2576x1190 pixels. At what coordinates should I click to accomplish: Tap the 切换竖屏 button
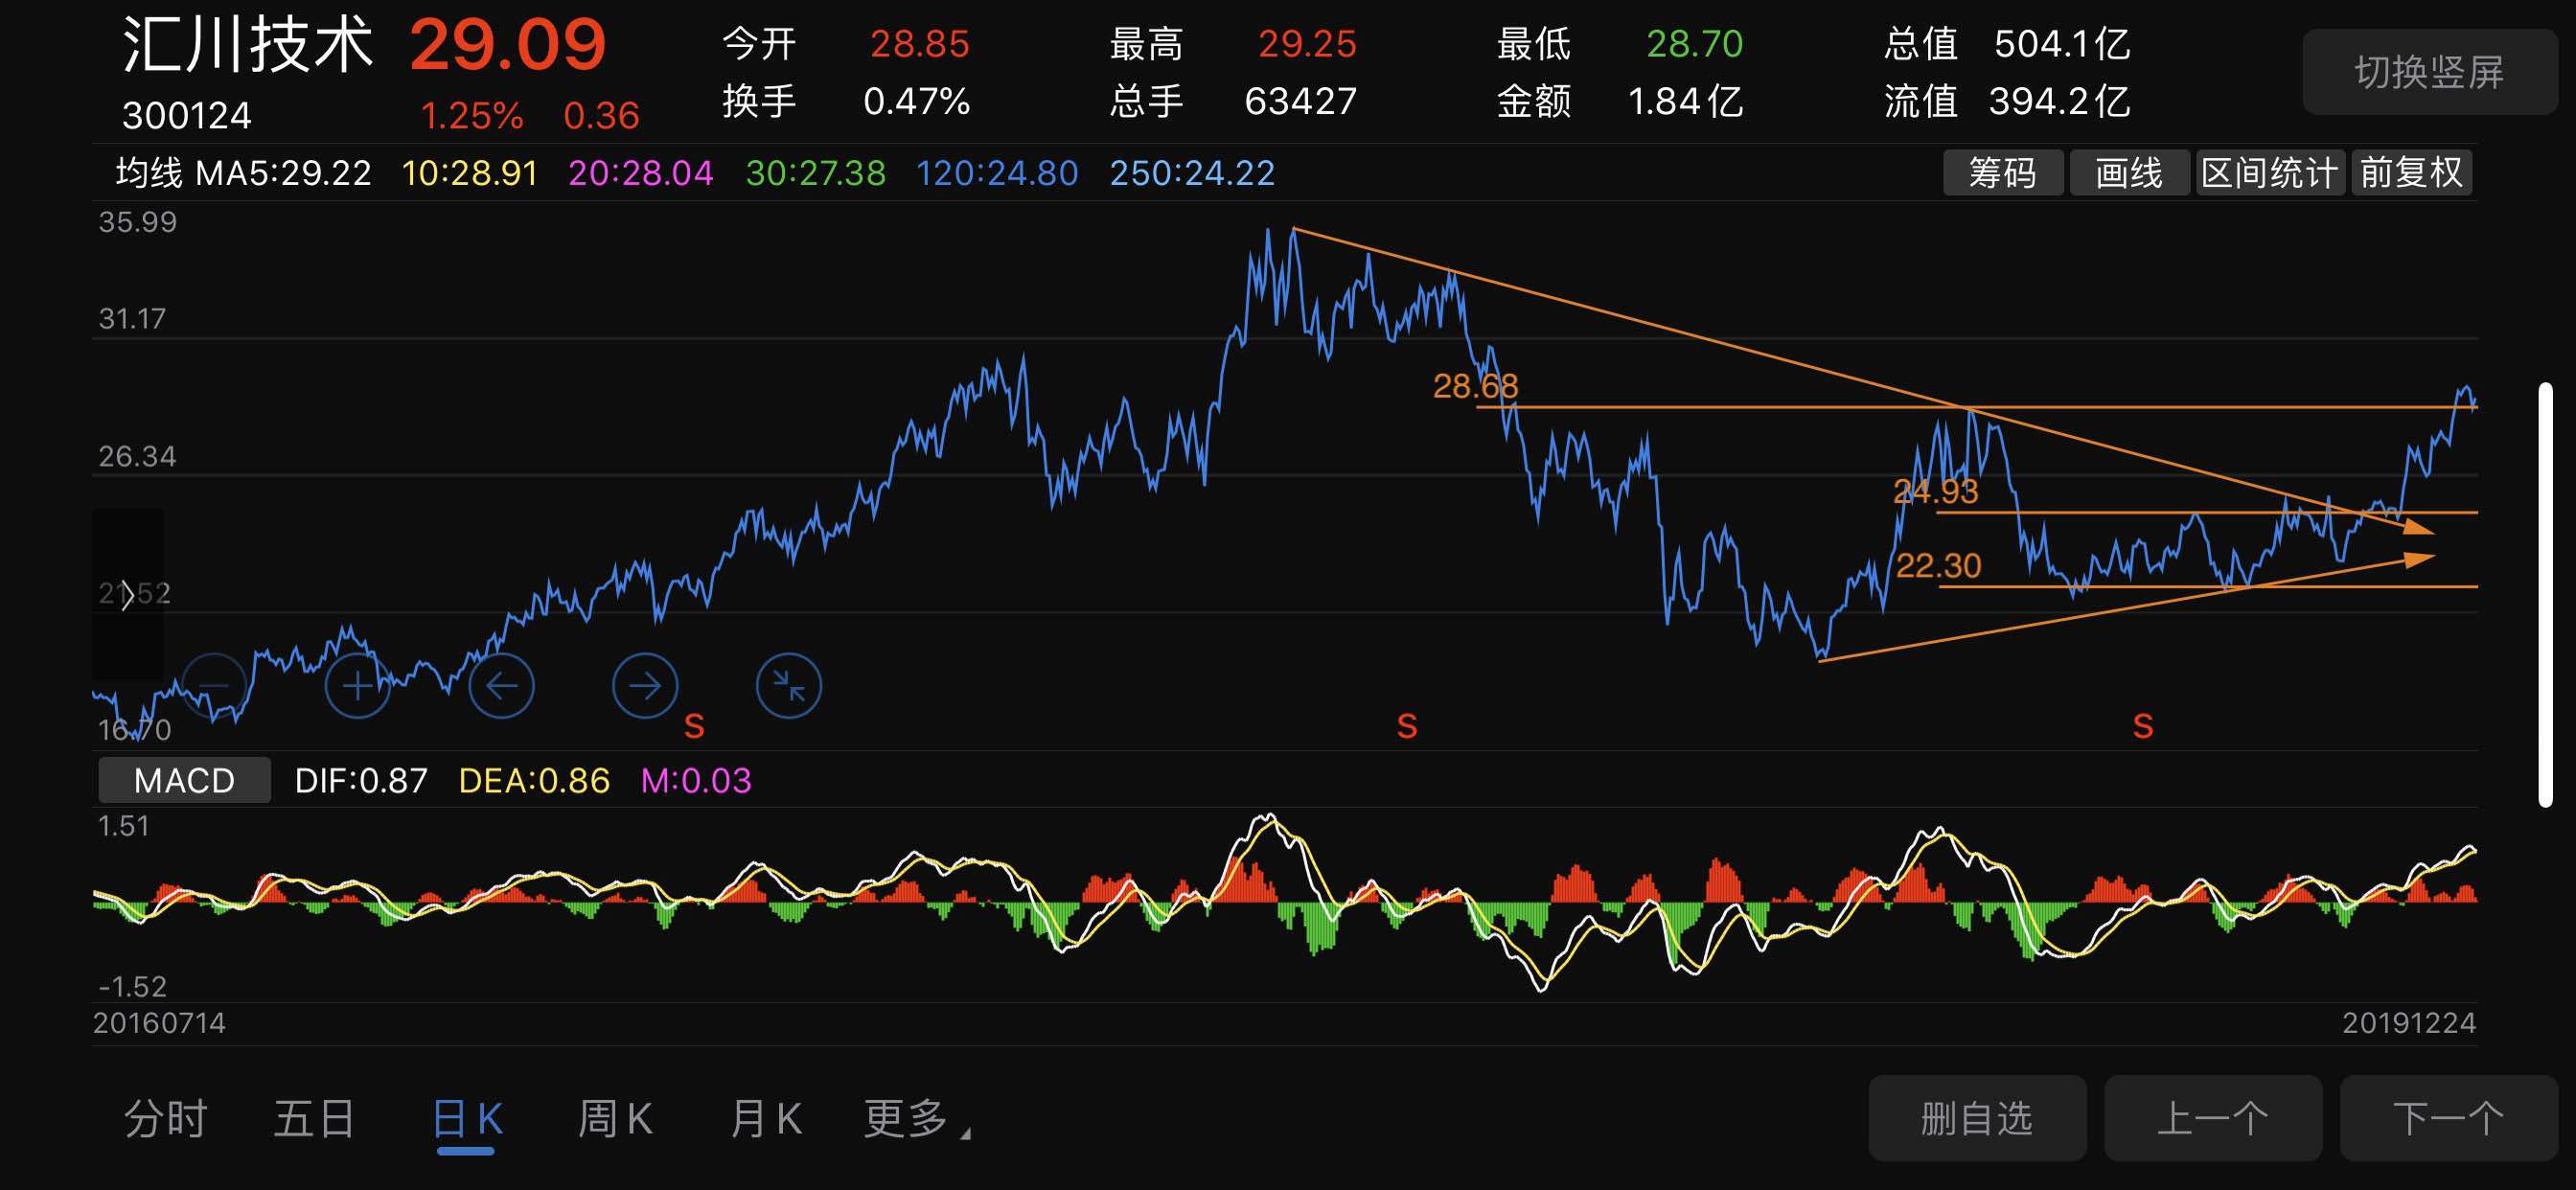coord(2430,72)
